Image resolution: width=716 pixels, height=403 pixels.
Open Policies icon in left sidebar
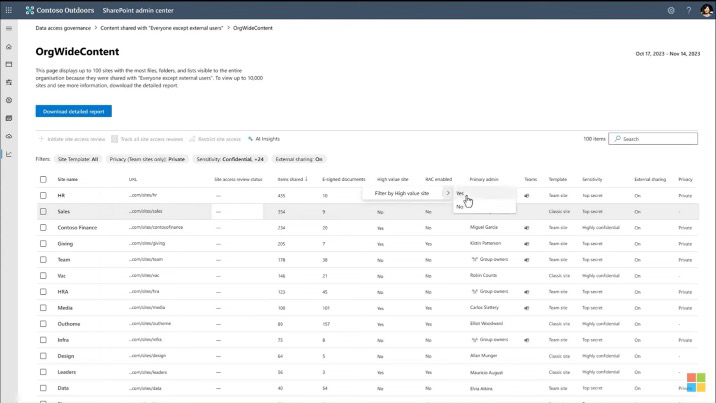9,82
